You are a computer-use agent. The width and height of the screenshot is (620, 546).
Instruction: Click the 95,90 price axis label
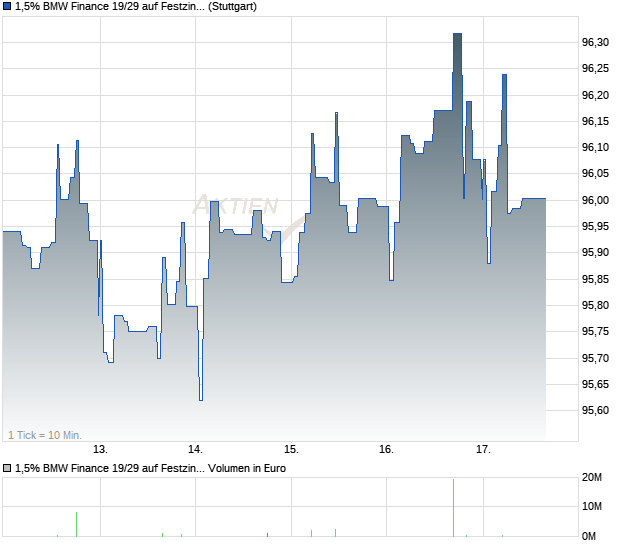(x=595, y=252)
